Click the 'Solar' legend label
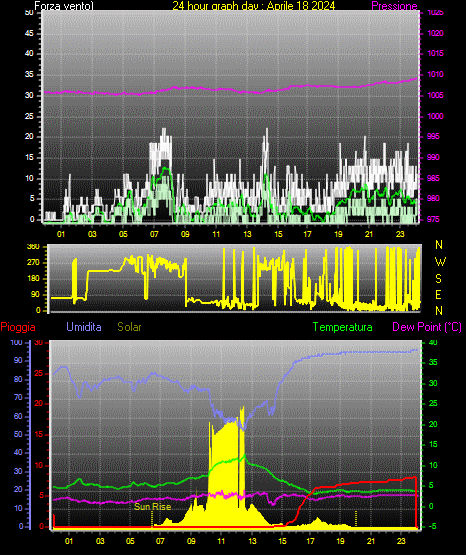The image size is (466, 555). (129, 327)
